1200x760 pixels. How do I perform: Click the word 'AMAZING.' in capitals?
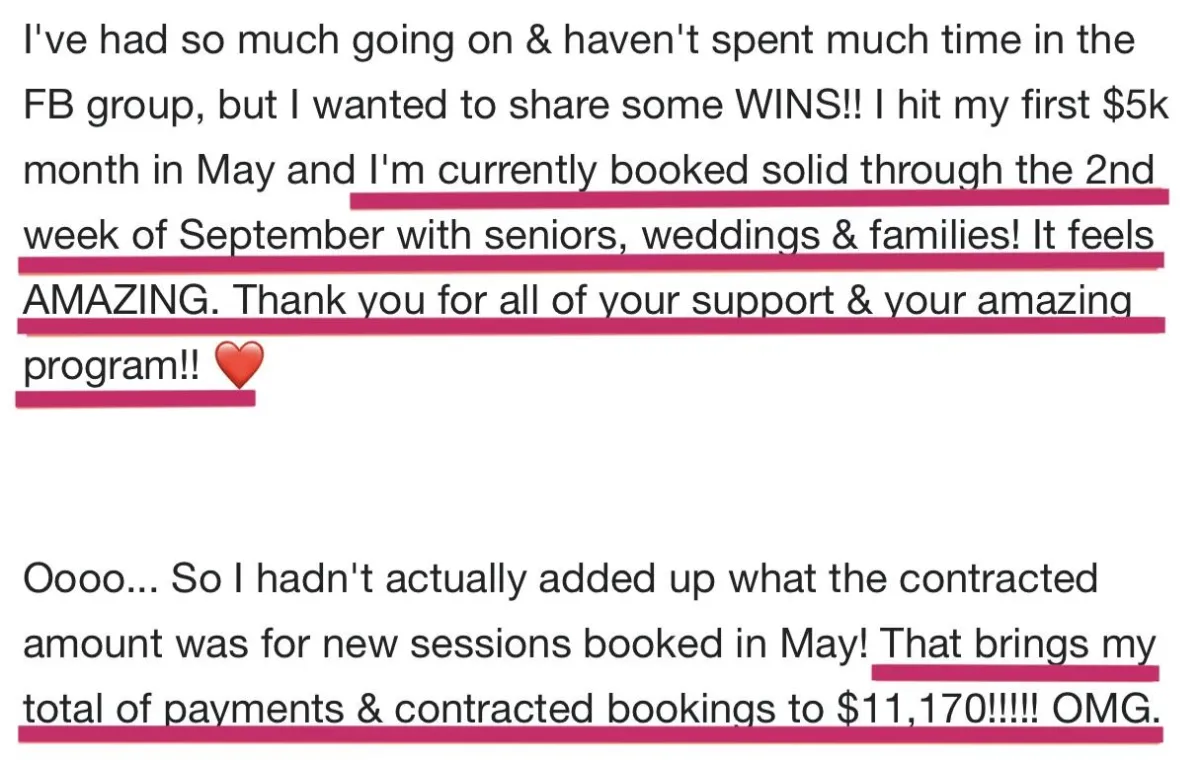[x=117, y=302]
